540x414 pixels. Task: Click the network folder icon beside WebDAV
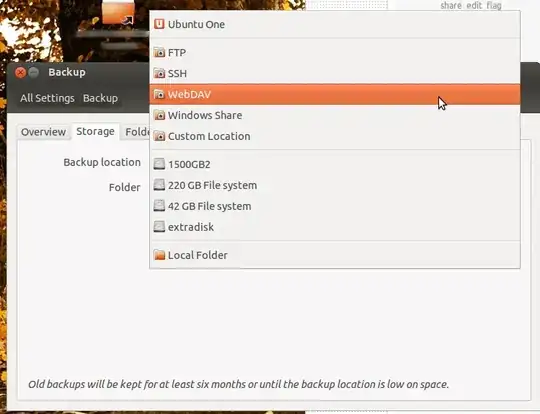[x=159, y=94]
